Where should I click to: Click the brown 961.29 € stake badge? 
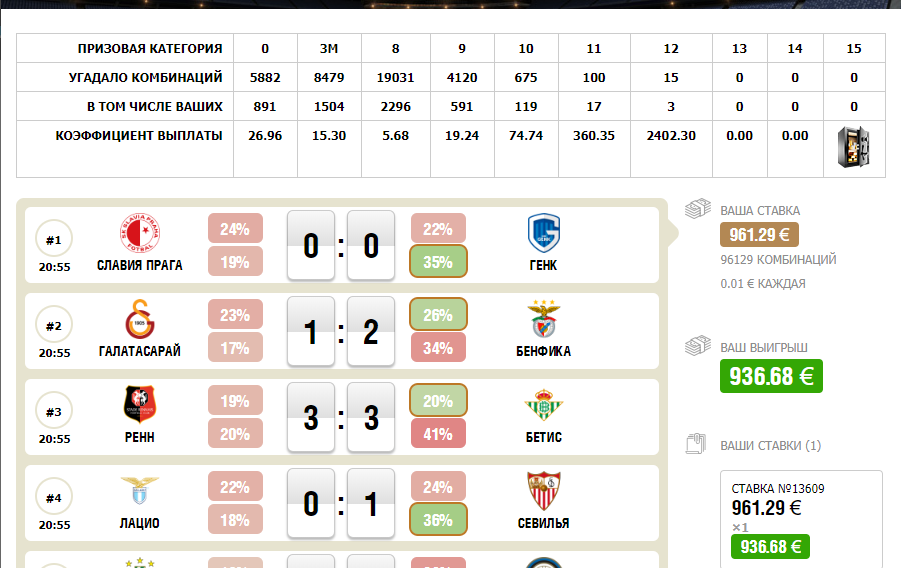(759, 235)
